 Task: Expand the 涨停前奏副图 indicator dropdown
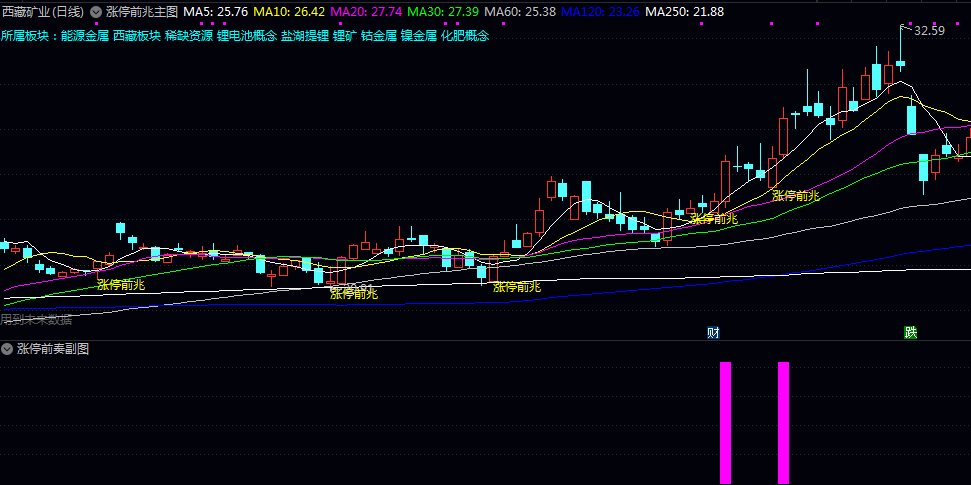click(x=7, y=349)
